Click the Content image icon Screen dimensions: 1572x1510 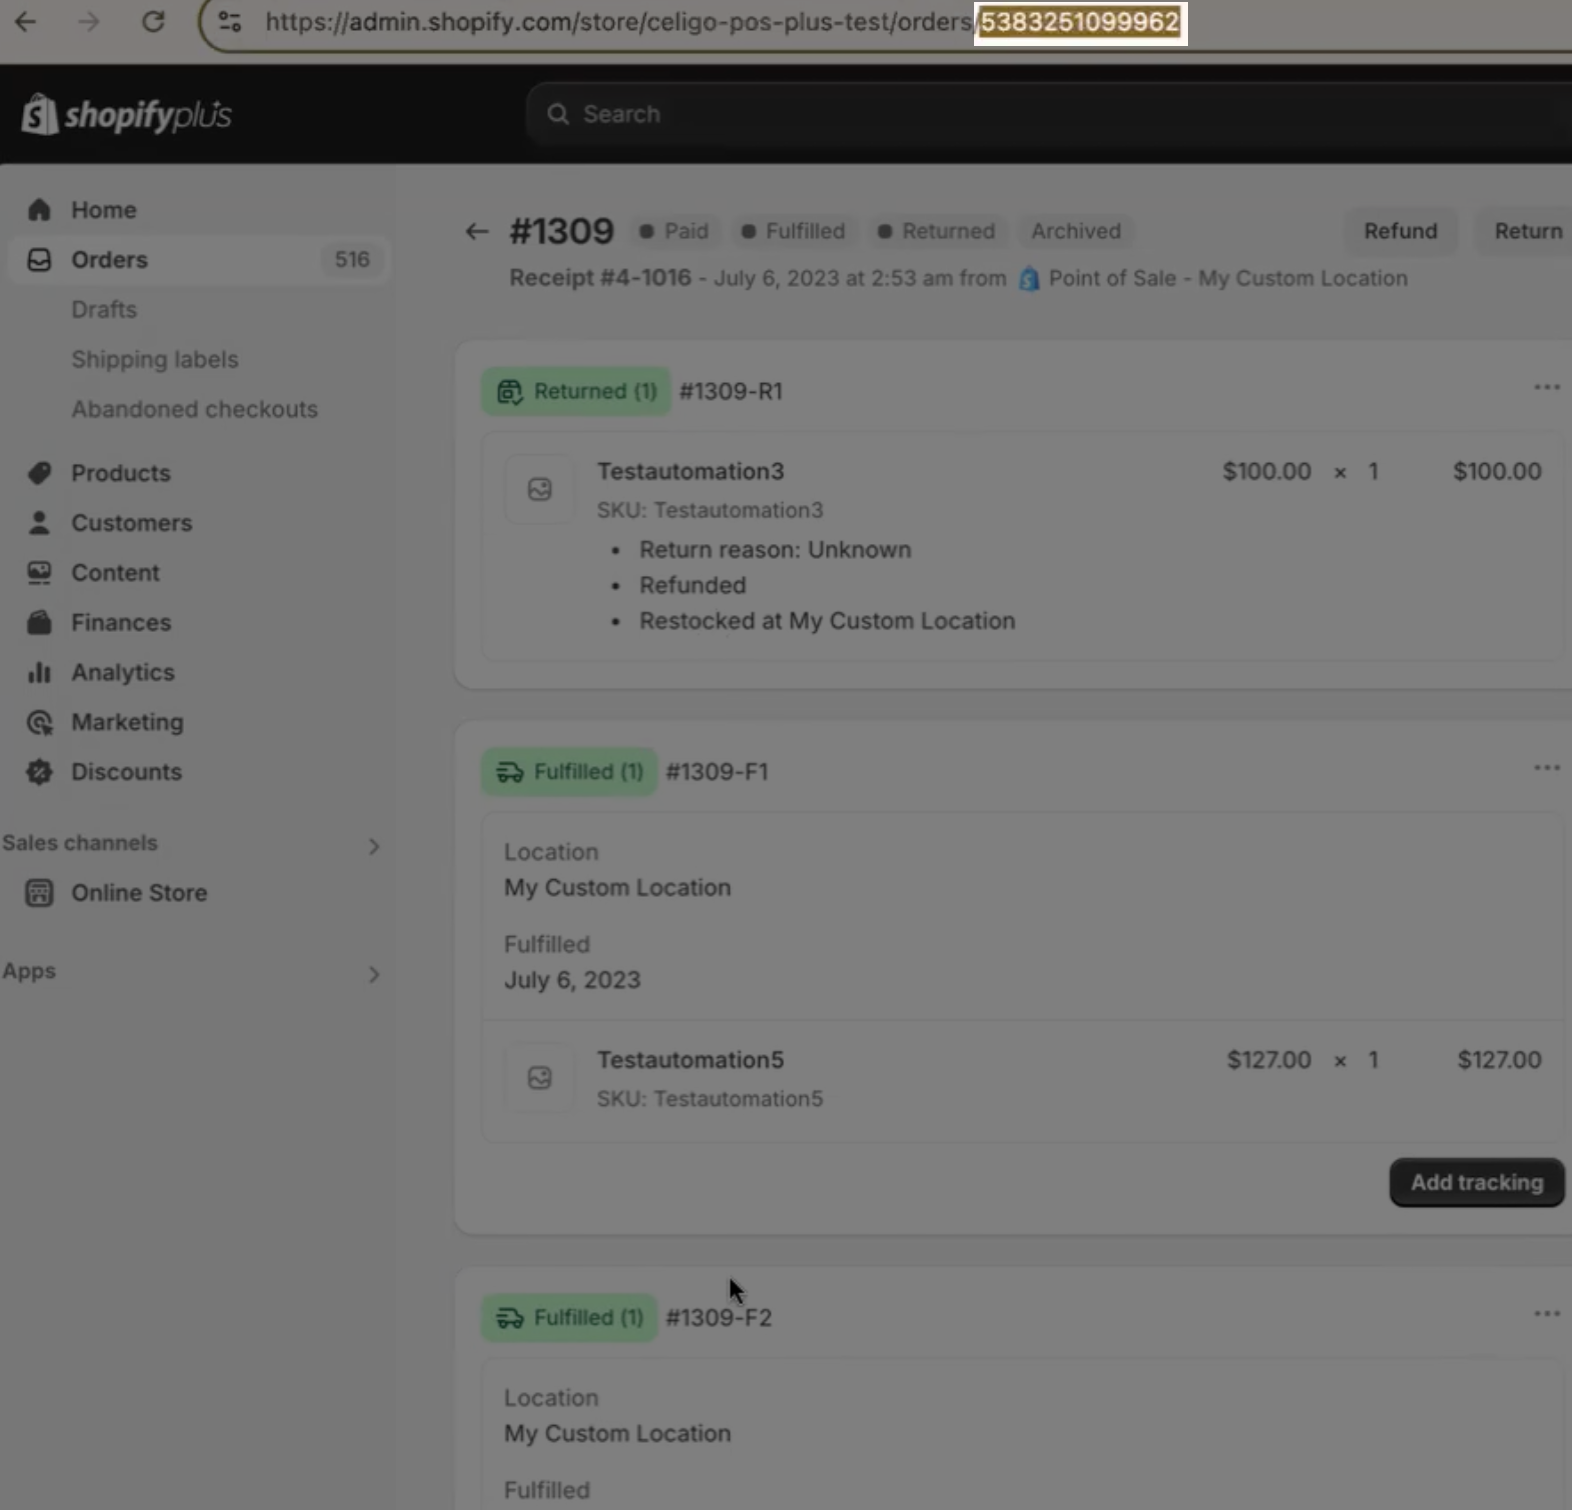(39, 573)
